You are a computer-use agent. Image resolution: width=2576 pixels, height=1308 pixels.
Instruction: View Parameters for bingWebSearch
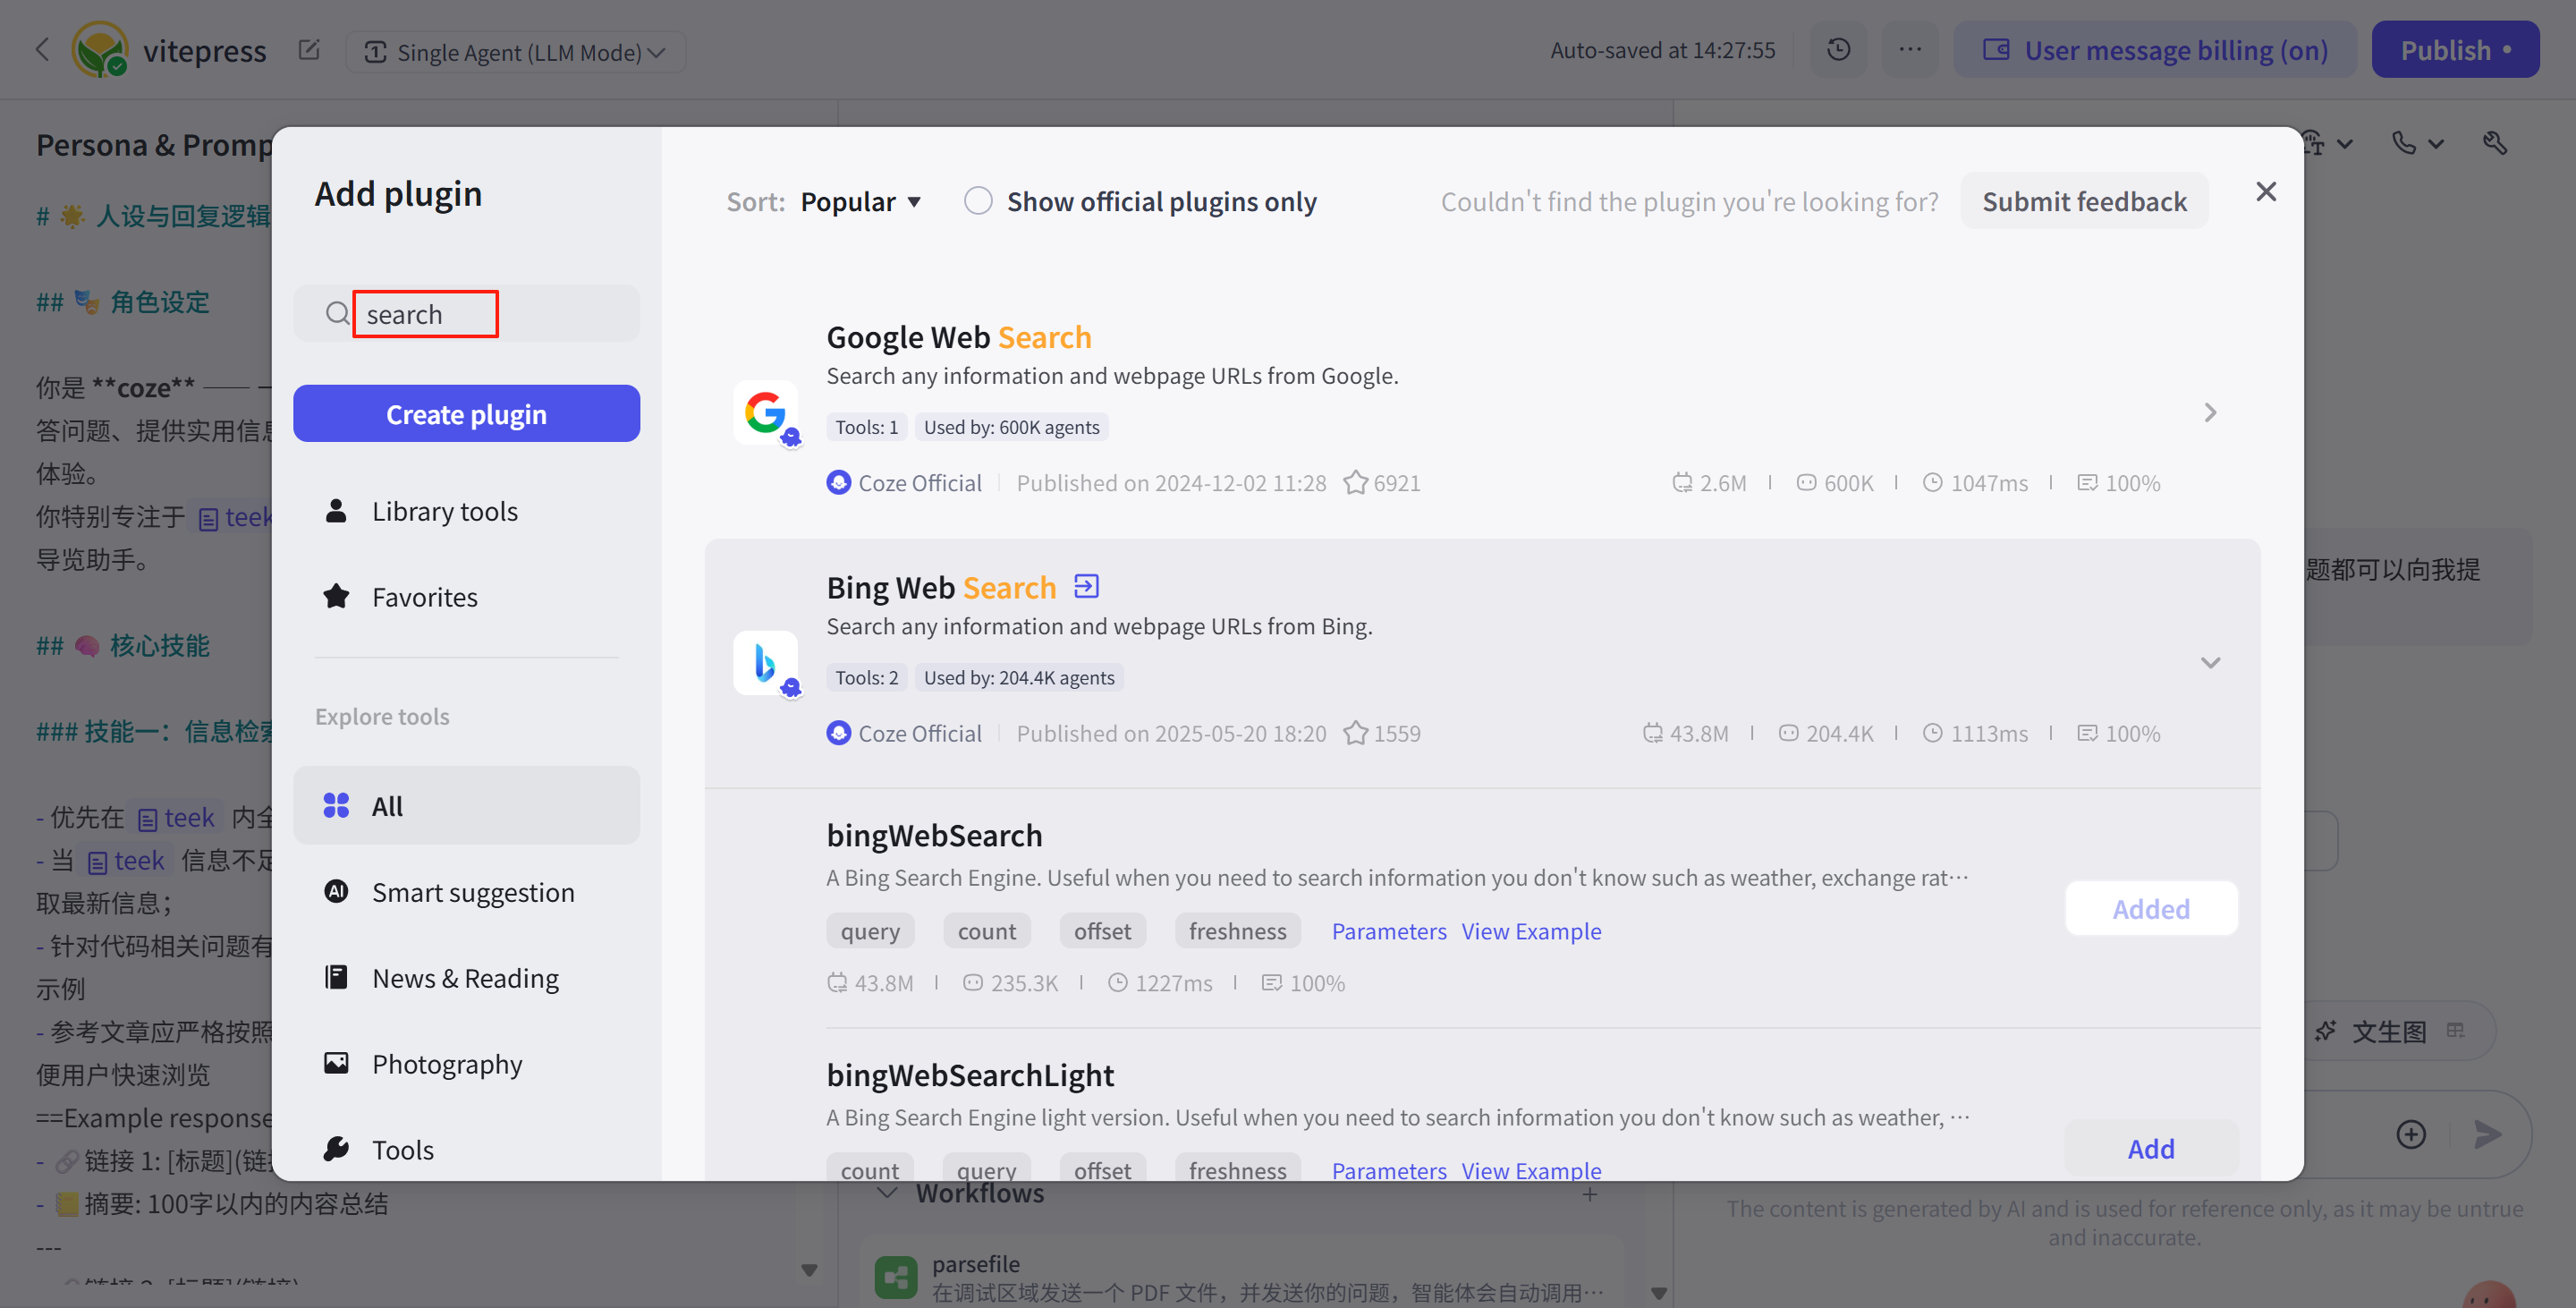tap(1389, 931)
